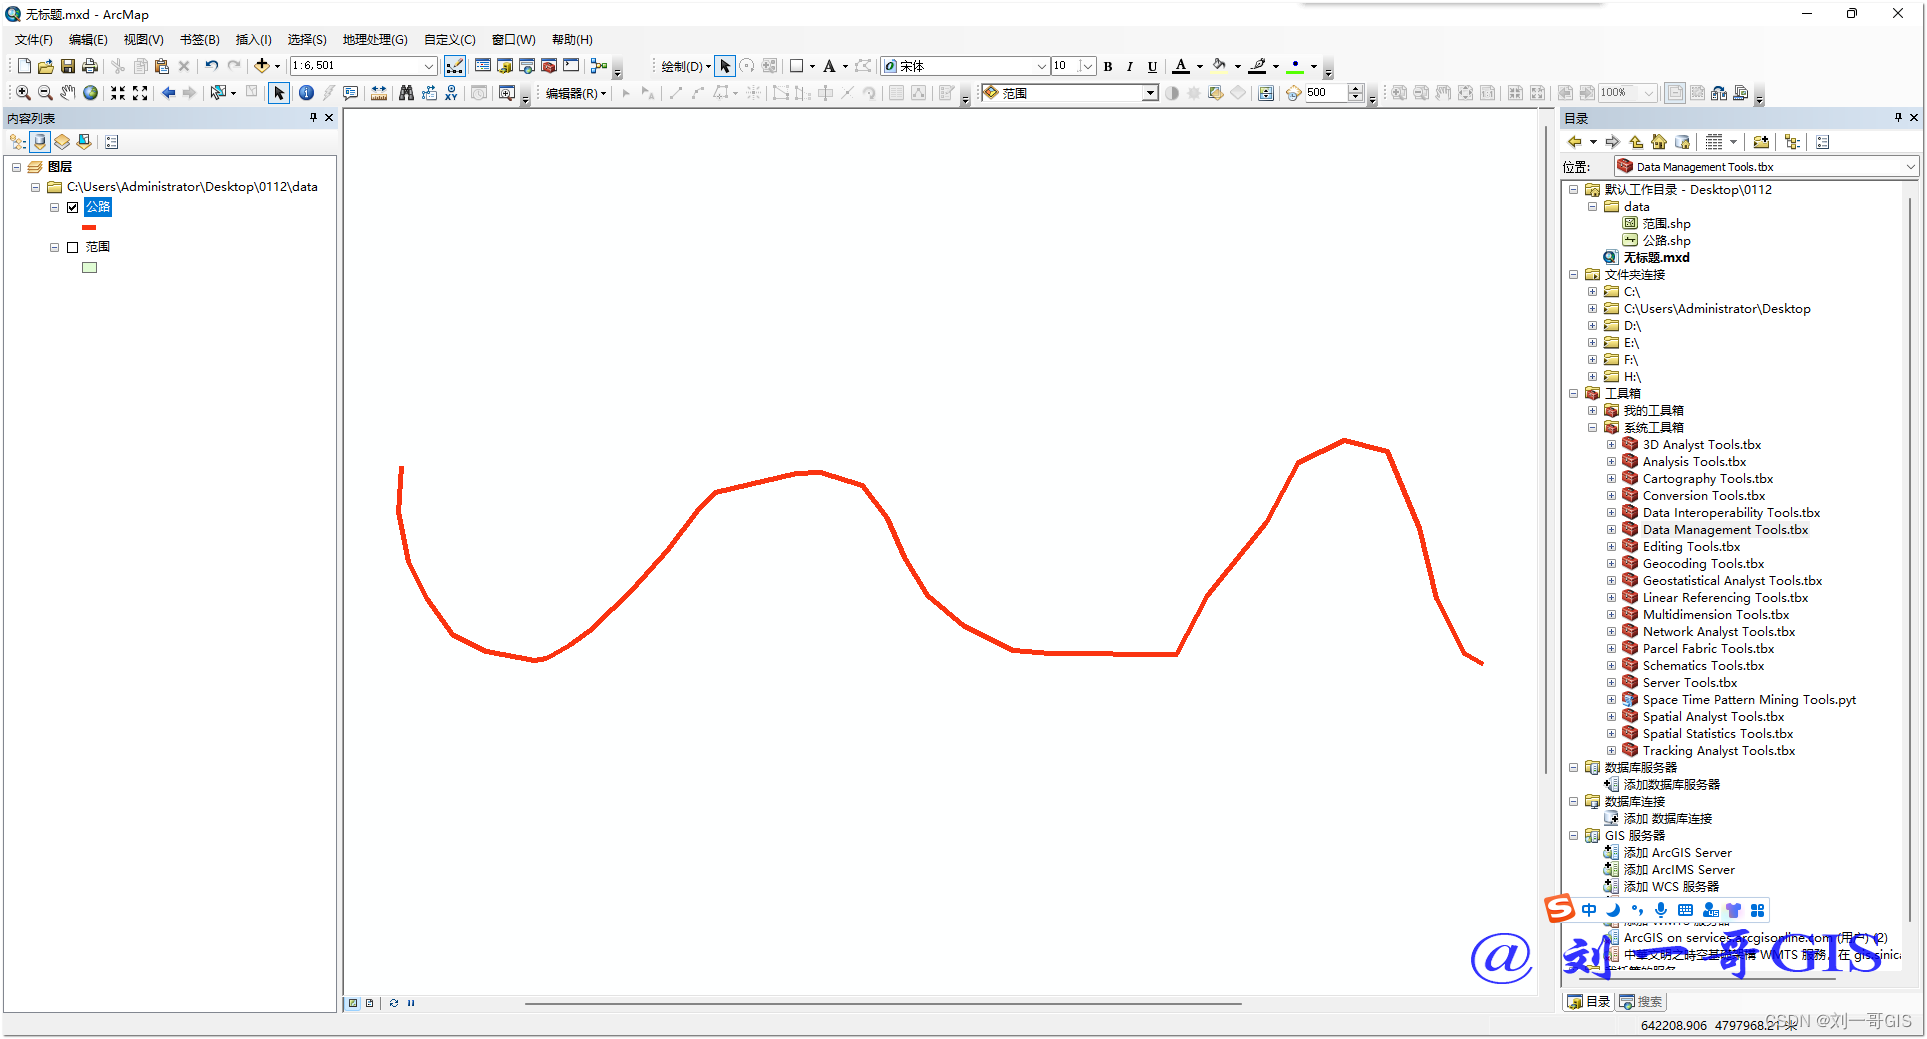Image resolution: width=1927 pixels, height=1039 pixels.
Task: Open the font size dropdown
Action: 1087,66
